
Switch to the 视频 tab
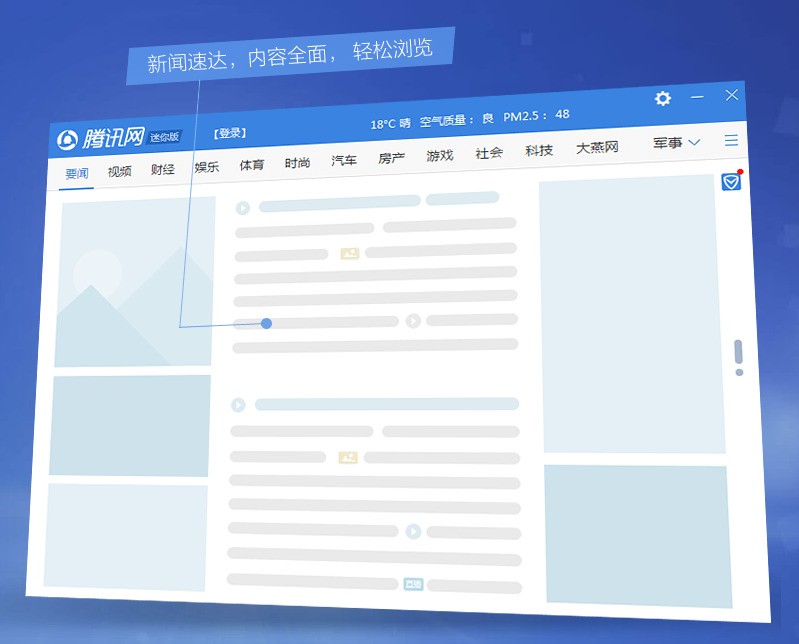pos(120,171)
